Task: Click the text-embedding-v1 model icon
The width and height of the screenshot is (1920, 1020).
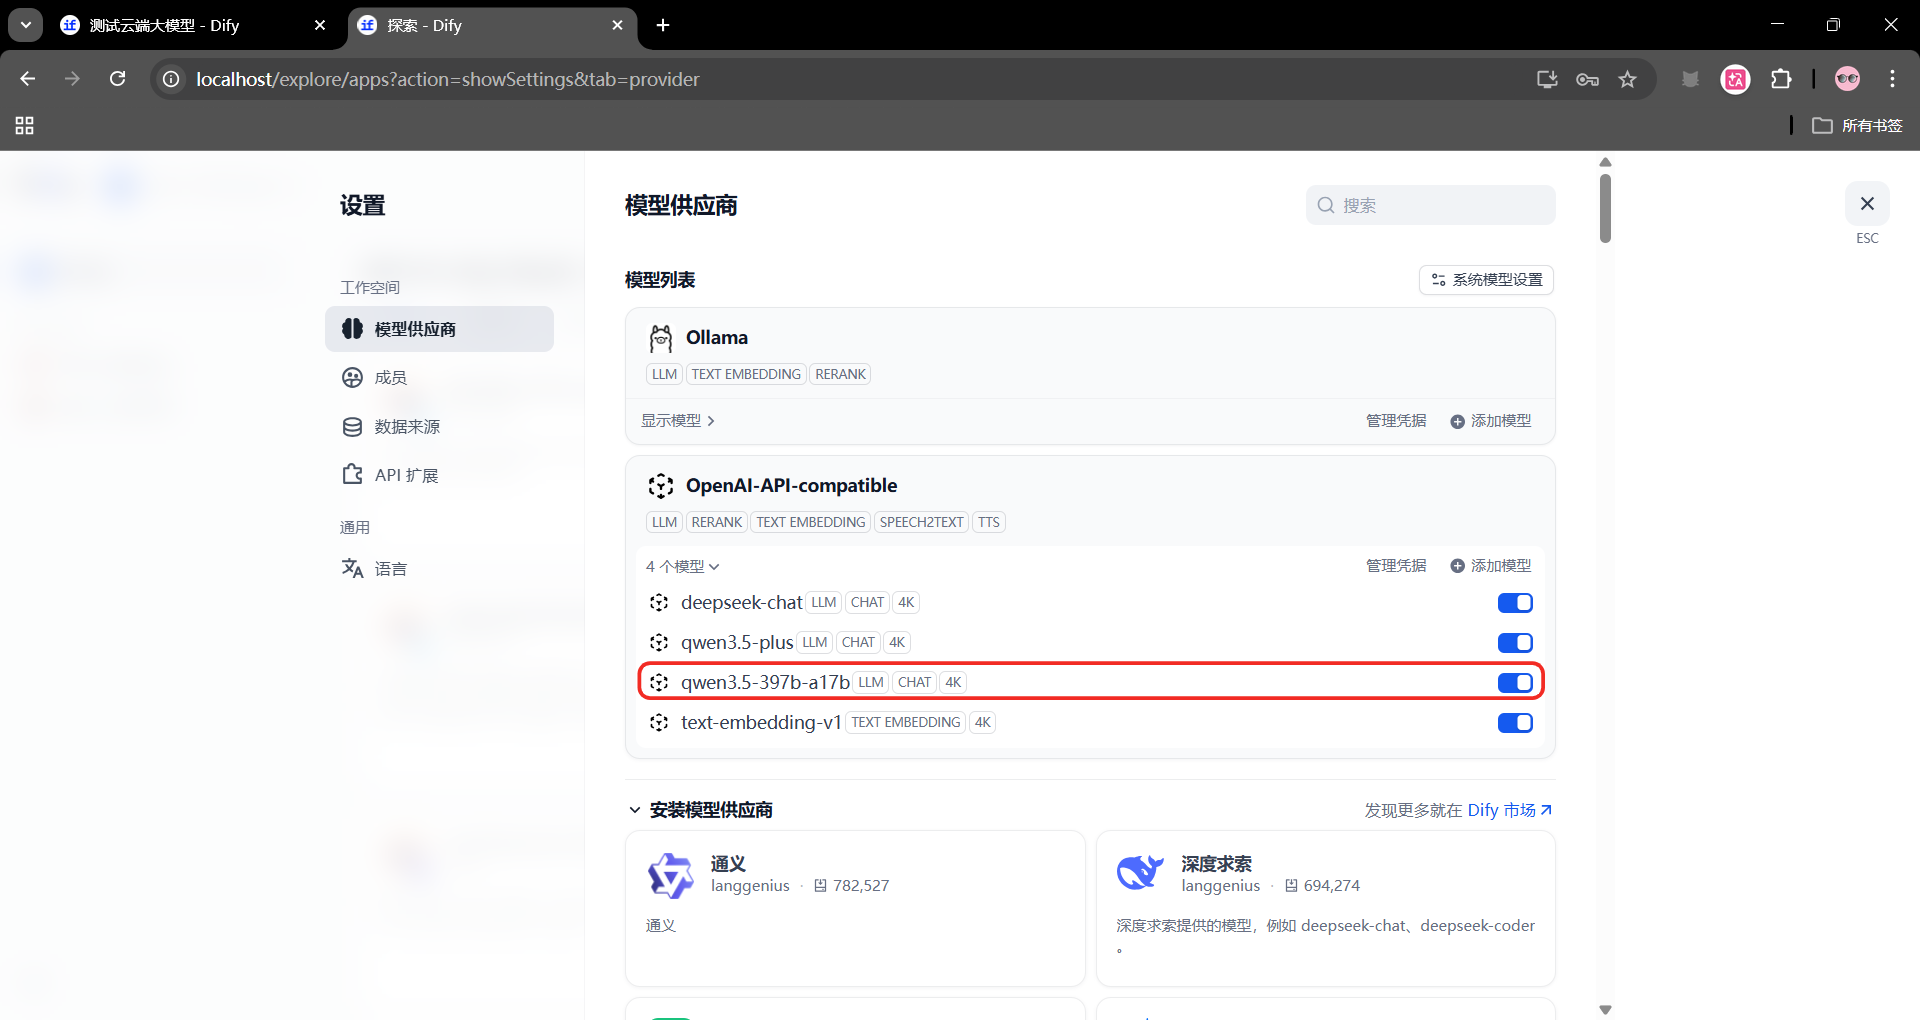Action: click(659, 723)
